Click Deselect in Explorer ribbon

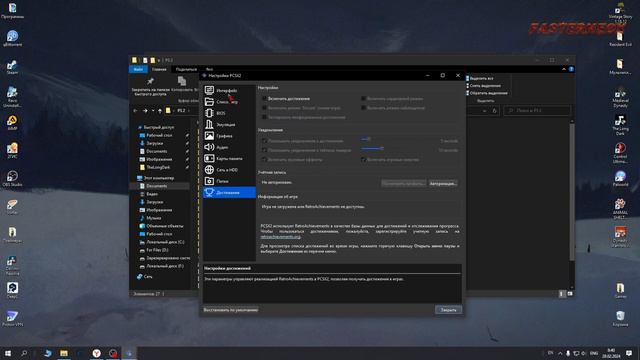click(483, 86)
